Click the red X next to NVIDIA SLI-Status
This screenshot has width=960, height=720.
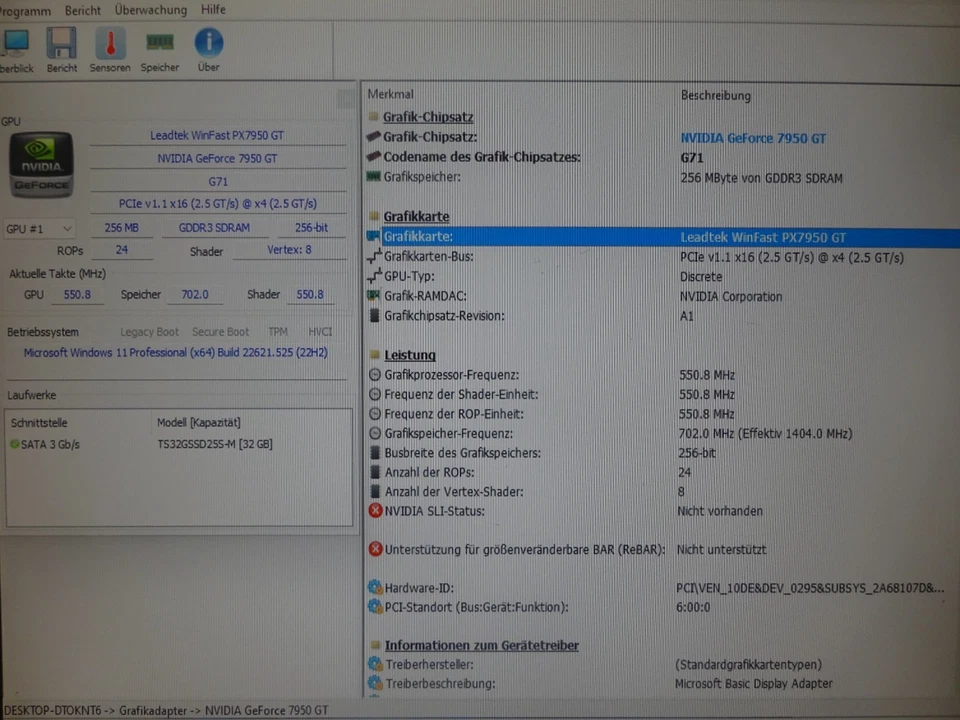point(374,511)
